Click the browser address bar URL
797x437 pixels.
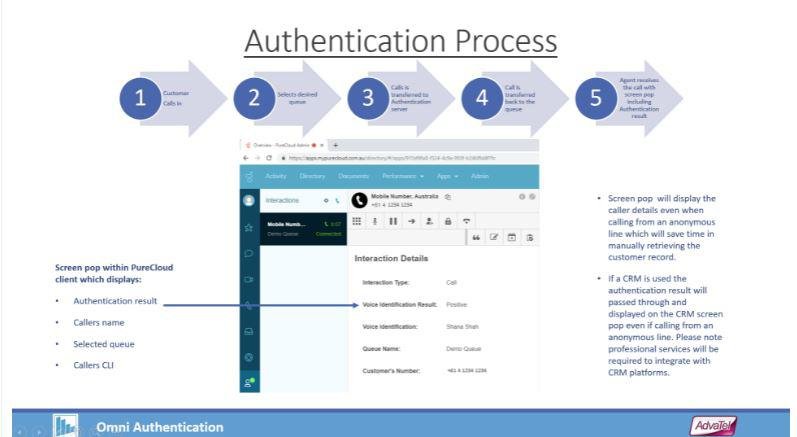391,158
